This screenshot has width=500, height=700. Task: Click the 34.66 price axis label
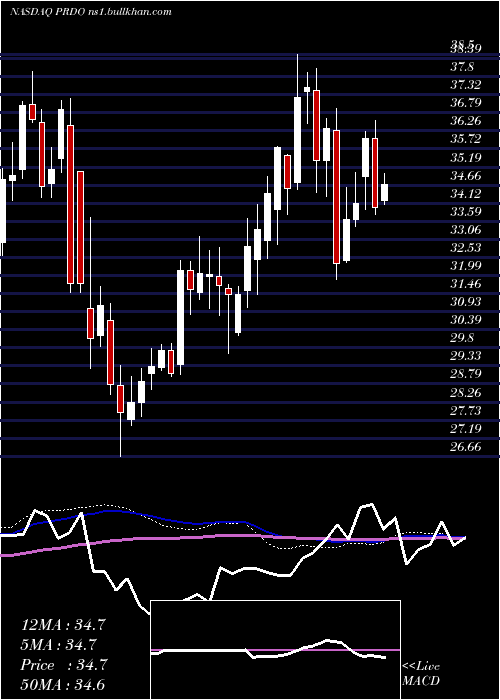[x=466, y=175]
